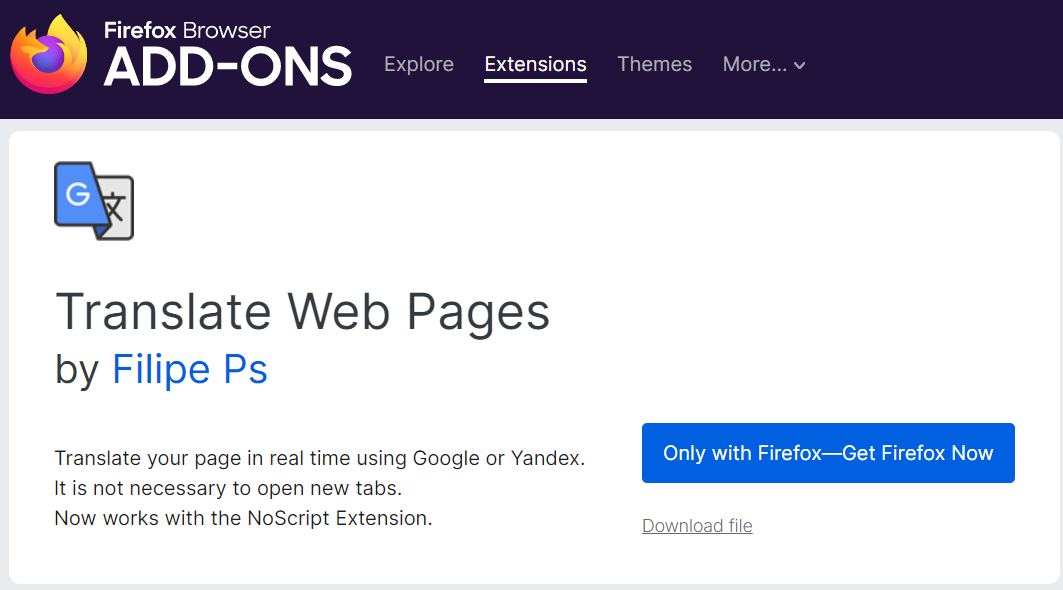Select the Extensions navigation item
1063x590 pixels.
[536, 64]
